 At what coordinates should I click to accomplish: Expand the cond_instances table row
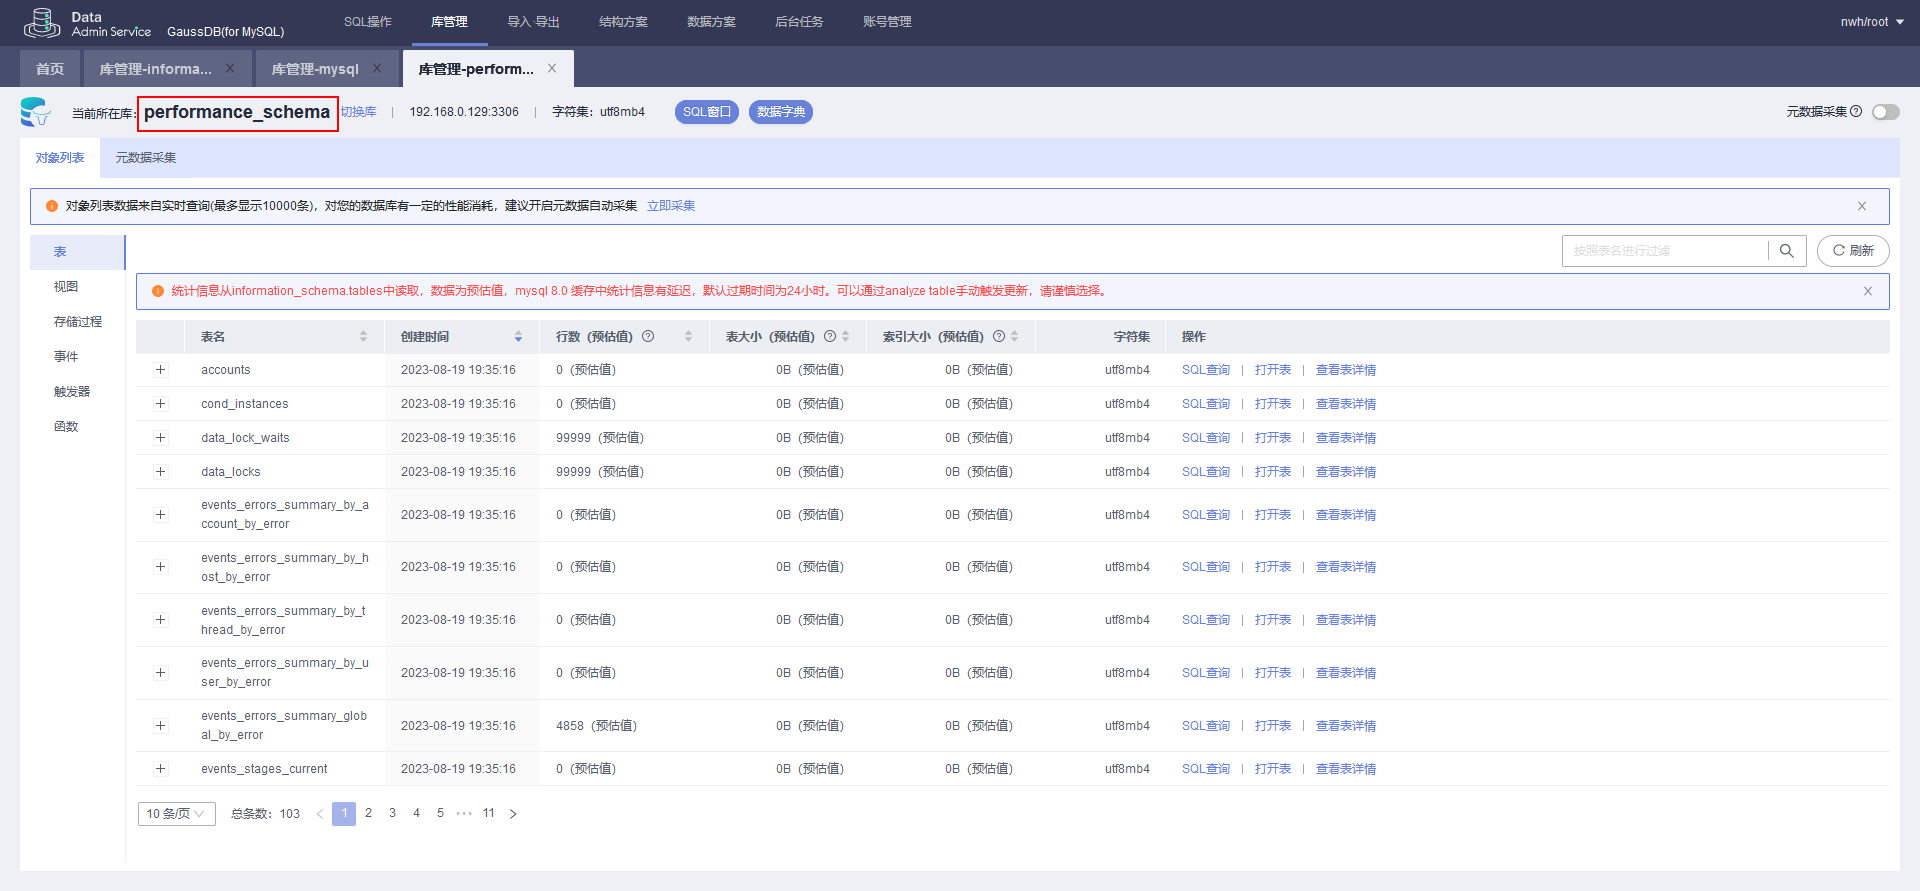[160, 404]
